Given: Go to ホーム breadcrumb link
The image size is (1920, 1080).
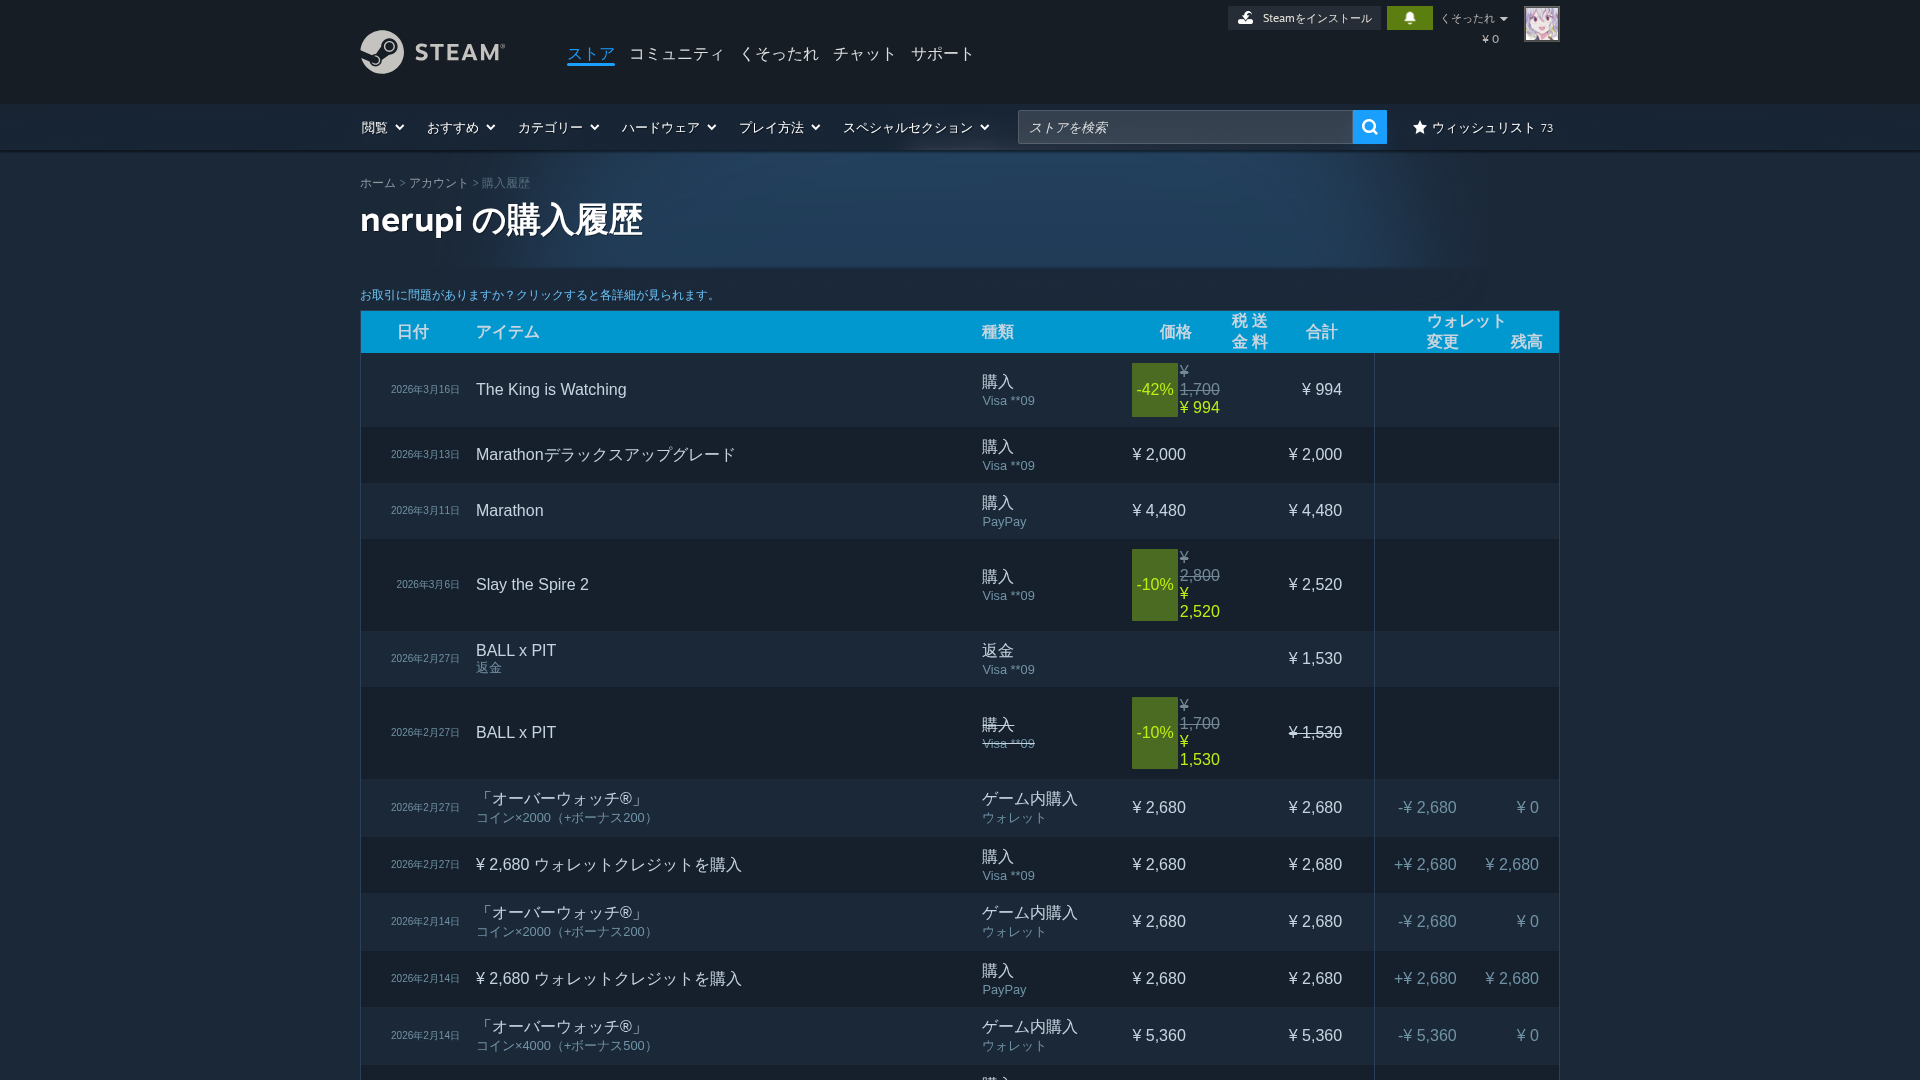Looking at the screenshot, I should point(378,183).
